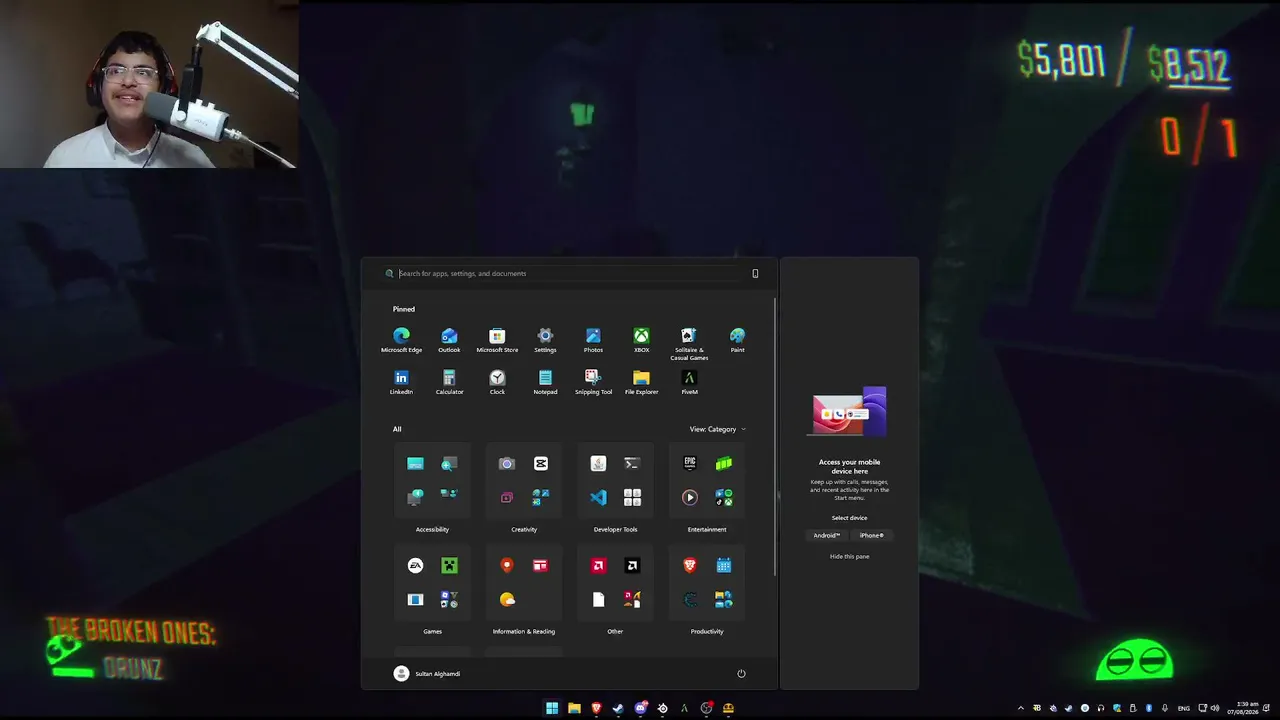Launch Solitaire & Casual Games
Screen dimensions: 1280x720
689,343
